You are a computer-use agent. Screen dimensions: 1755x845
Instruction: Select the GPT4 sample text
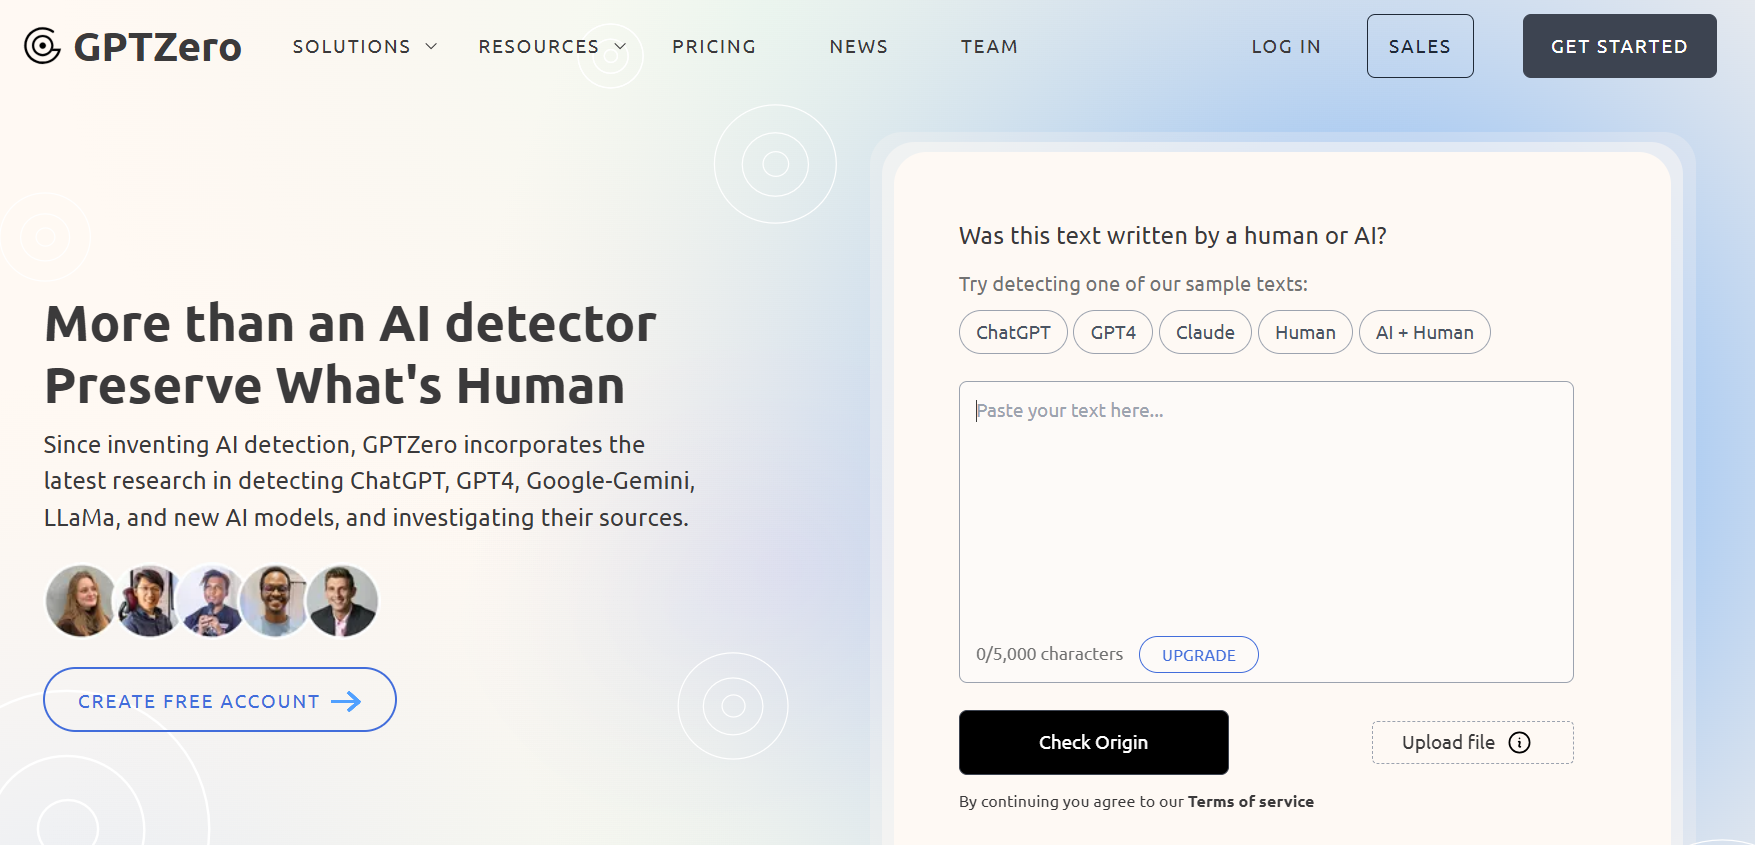click(x=1113, y=332)
